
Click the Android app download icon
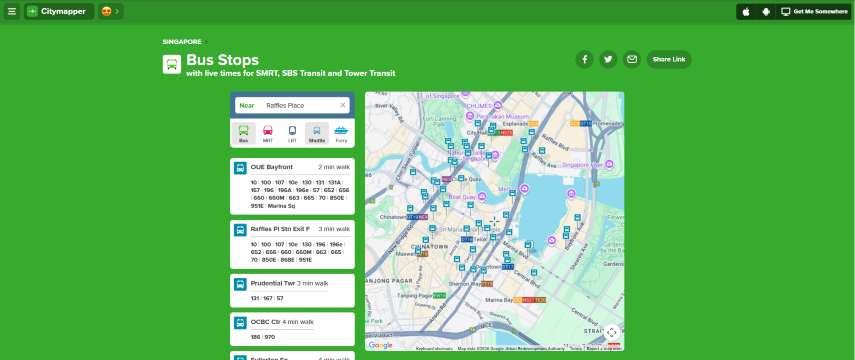point(766,11)
